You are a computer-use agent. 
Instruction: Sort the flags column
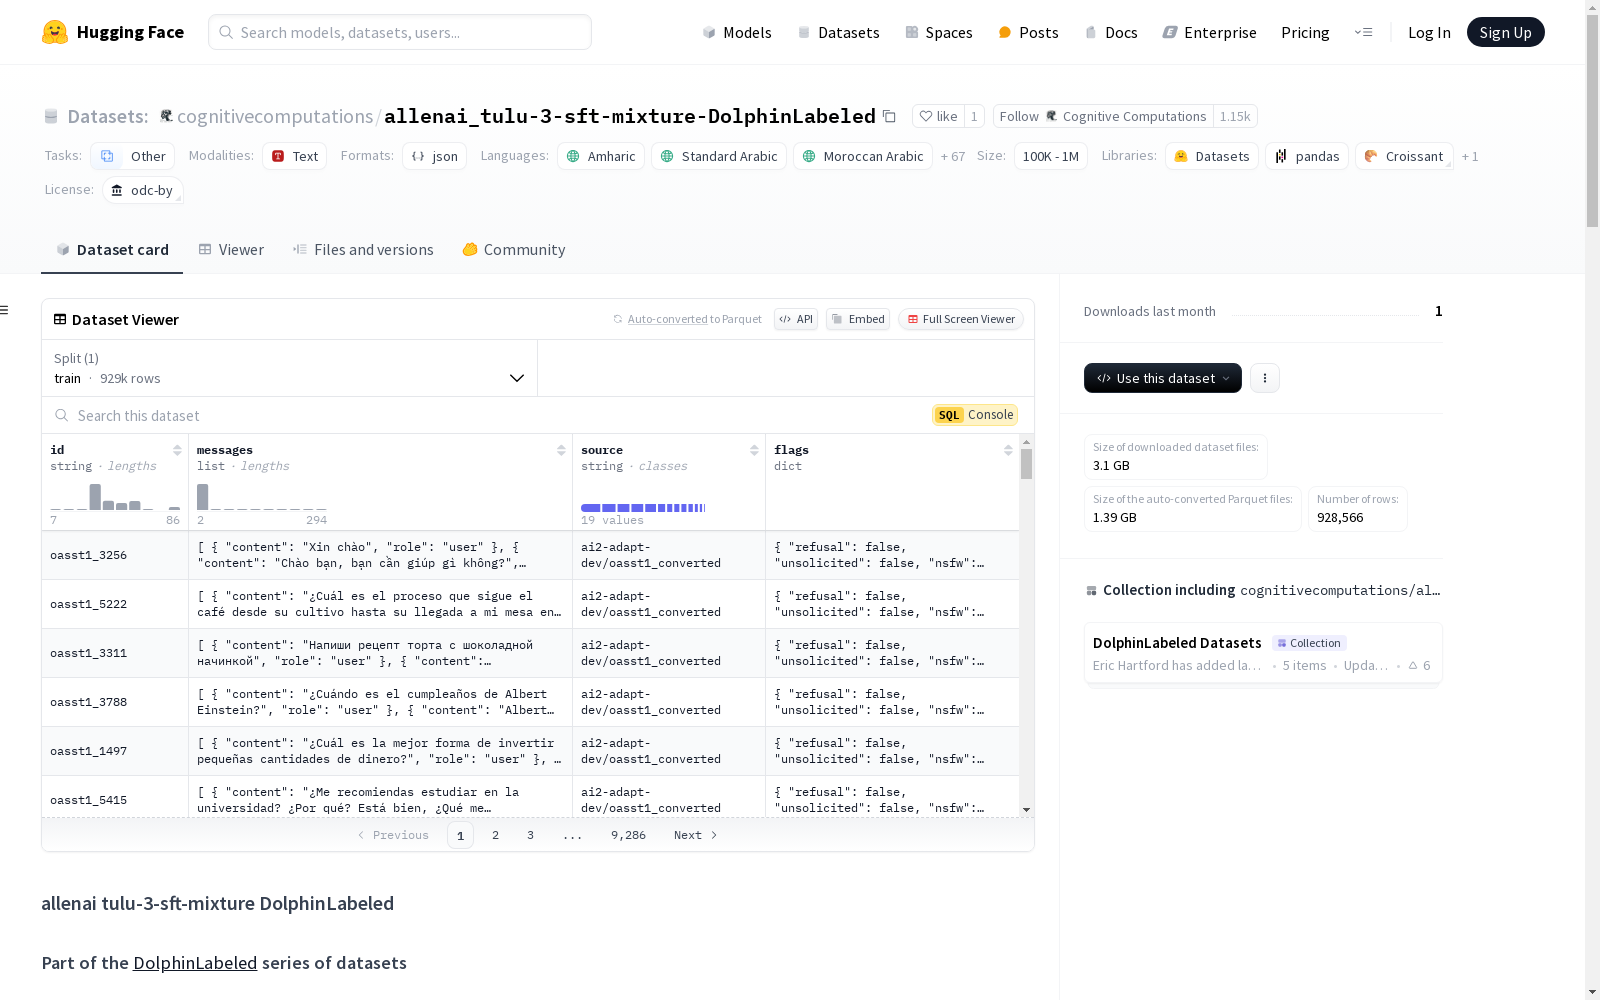[1008, 450]
